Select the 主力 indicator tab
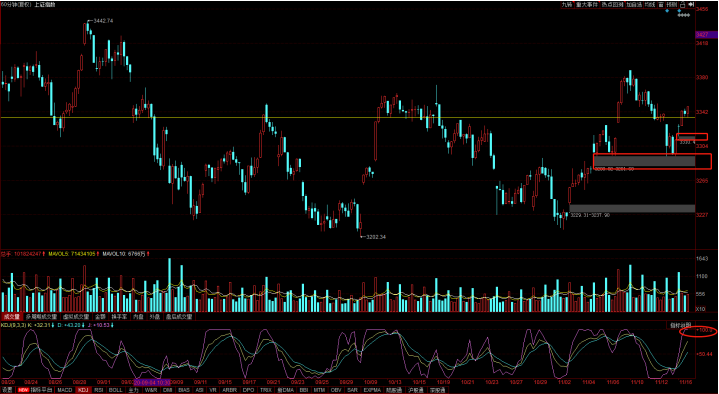Image resolution: width=719 pixels, height=394 pixels. (x=133, y=390)
